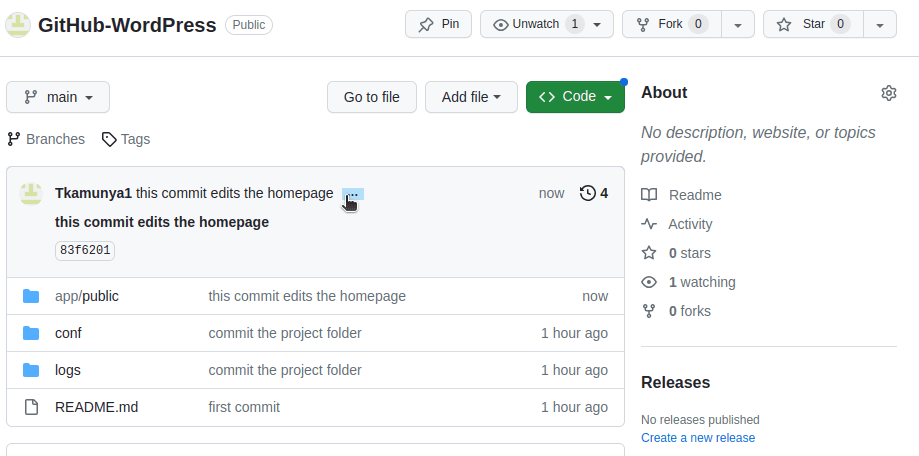Click commit author Tkamunya1

click(x=93, y=193)
